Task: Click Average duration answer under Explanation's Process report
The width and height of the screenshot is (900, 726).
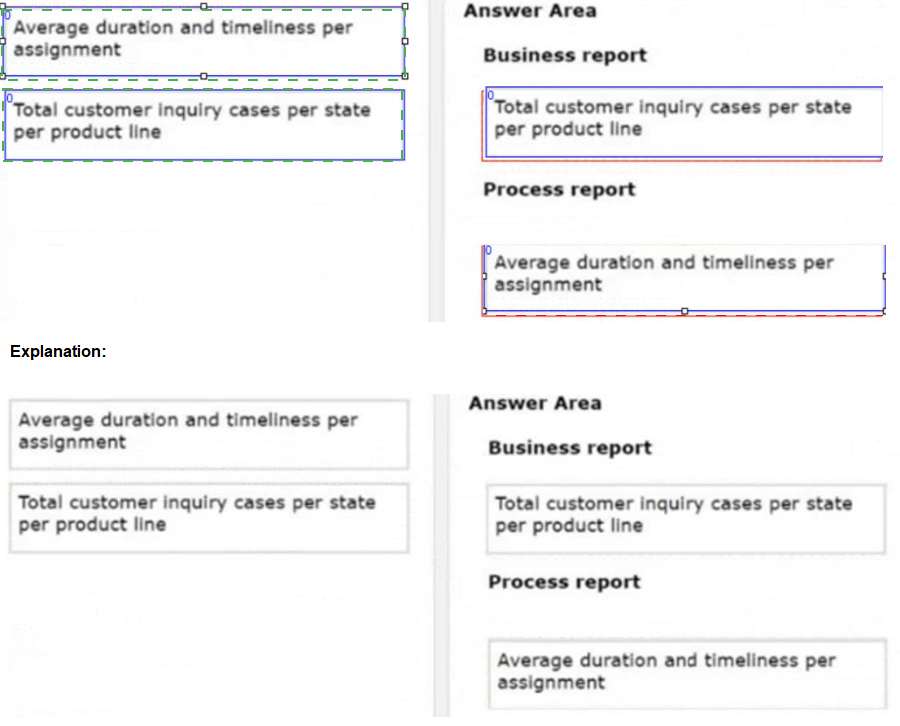Action: (687, 674)
